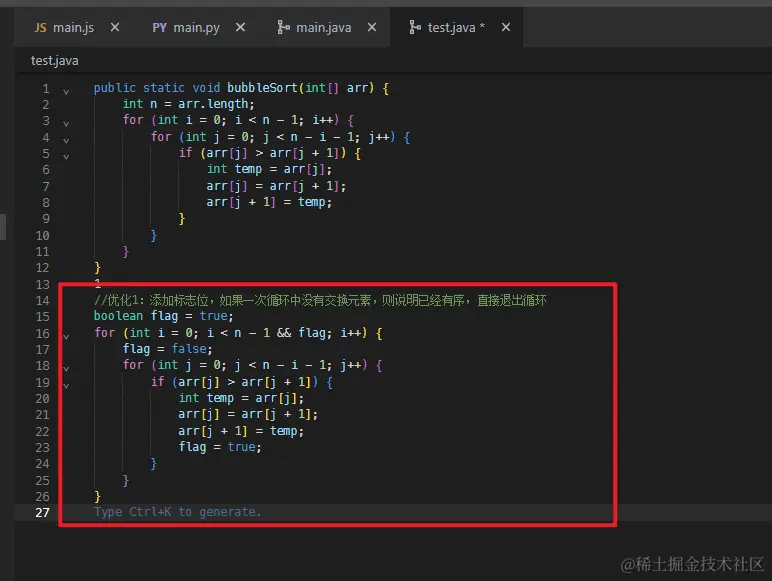Collapse the inner for loop fold at line 18
This screenshot has height=581, width=772.
pyautogui.click(x=66, y=368)
